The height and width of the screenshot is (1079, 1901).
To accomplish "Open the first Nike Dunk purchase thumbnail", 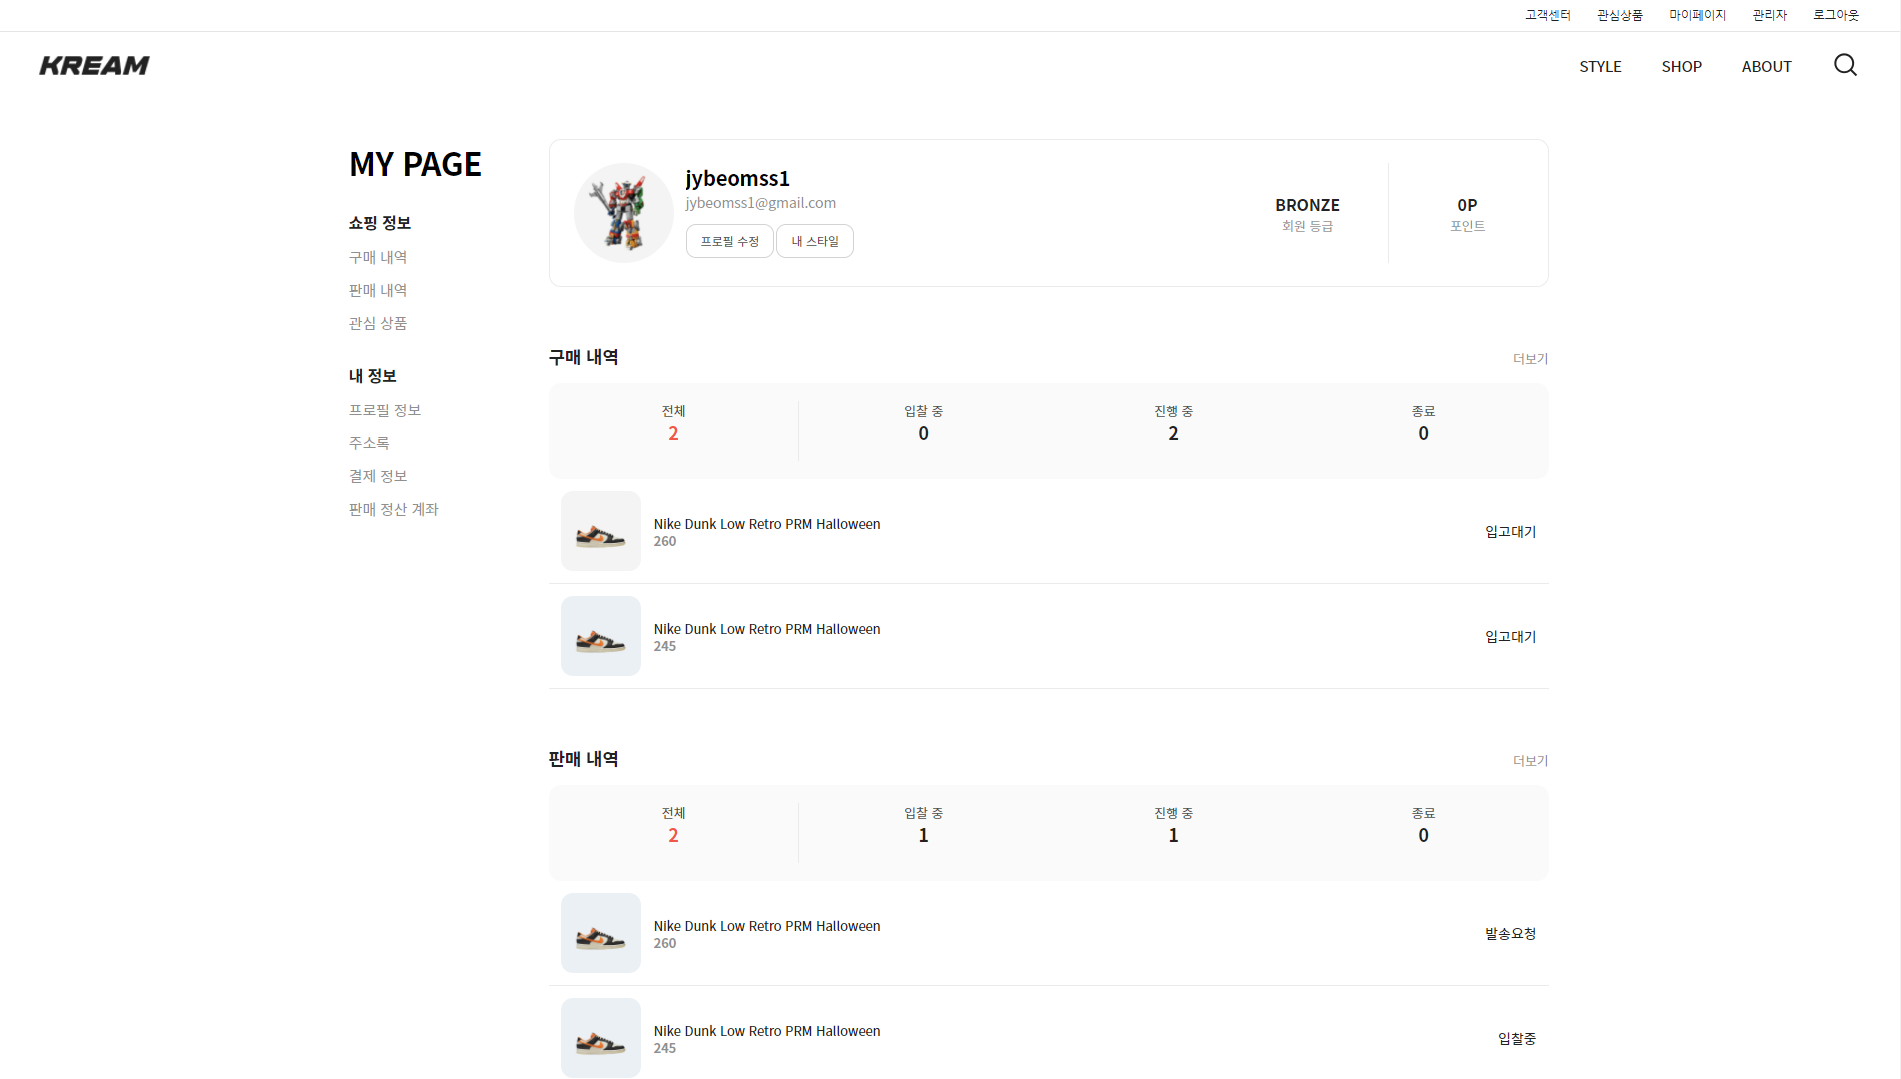I will [600, 531].
